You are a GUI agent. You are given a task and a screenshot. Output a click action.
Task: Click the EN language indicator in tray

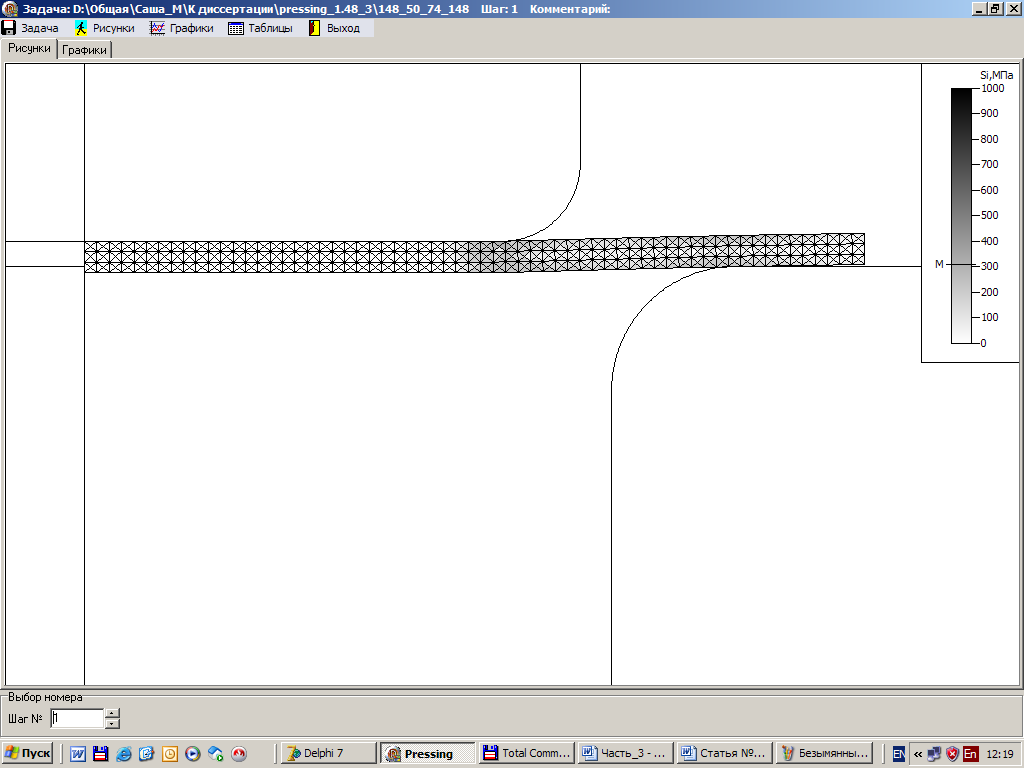(x=899, y=754)
